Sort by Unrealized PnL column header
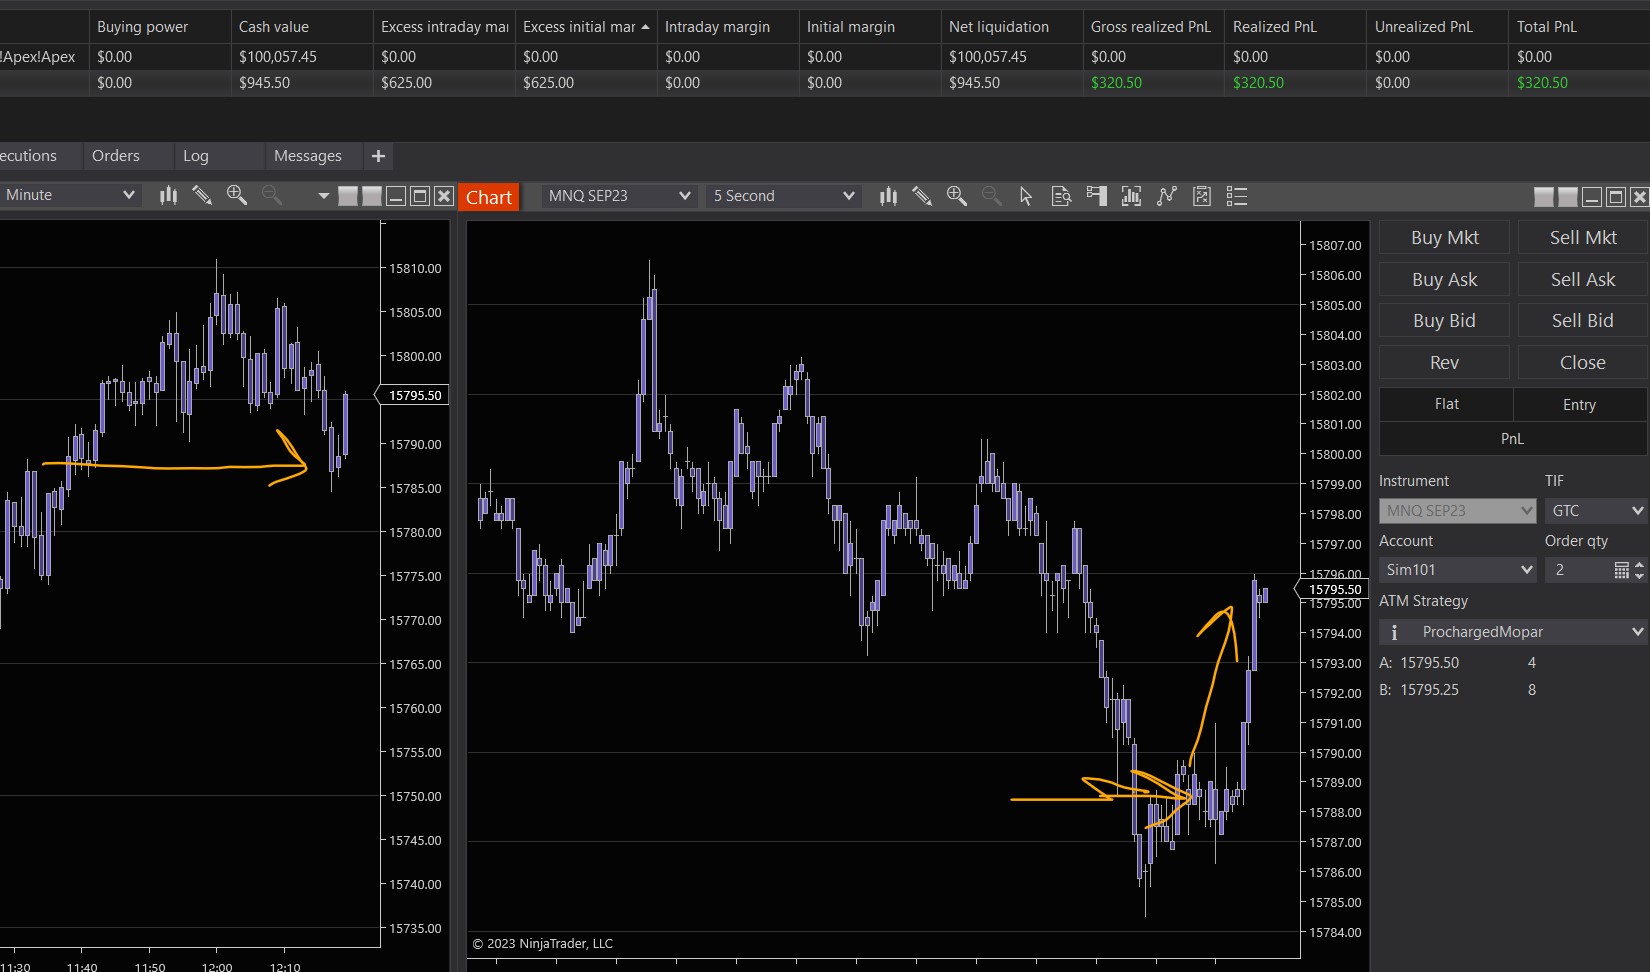1650x972 pixels. (x=1438, y=27)
